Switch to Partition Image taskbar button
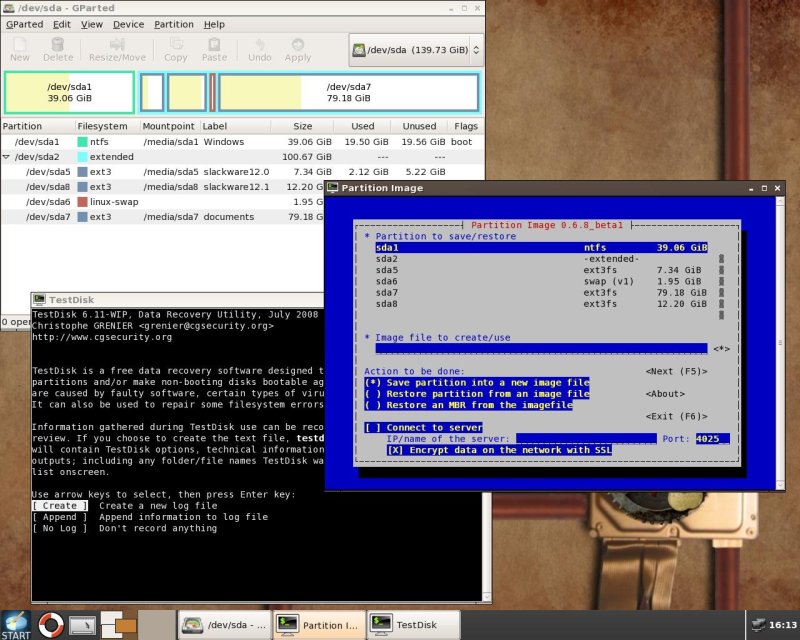800x640 pixels. pyautogui.click(x=319, y=625)
